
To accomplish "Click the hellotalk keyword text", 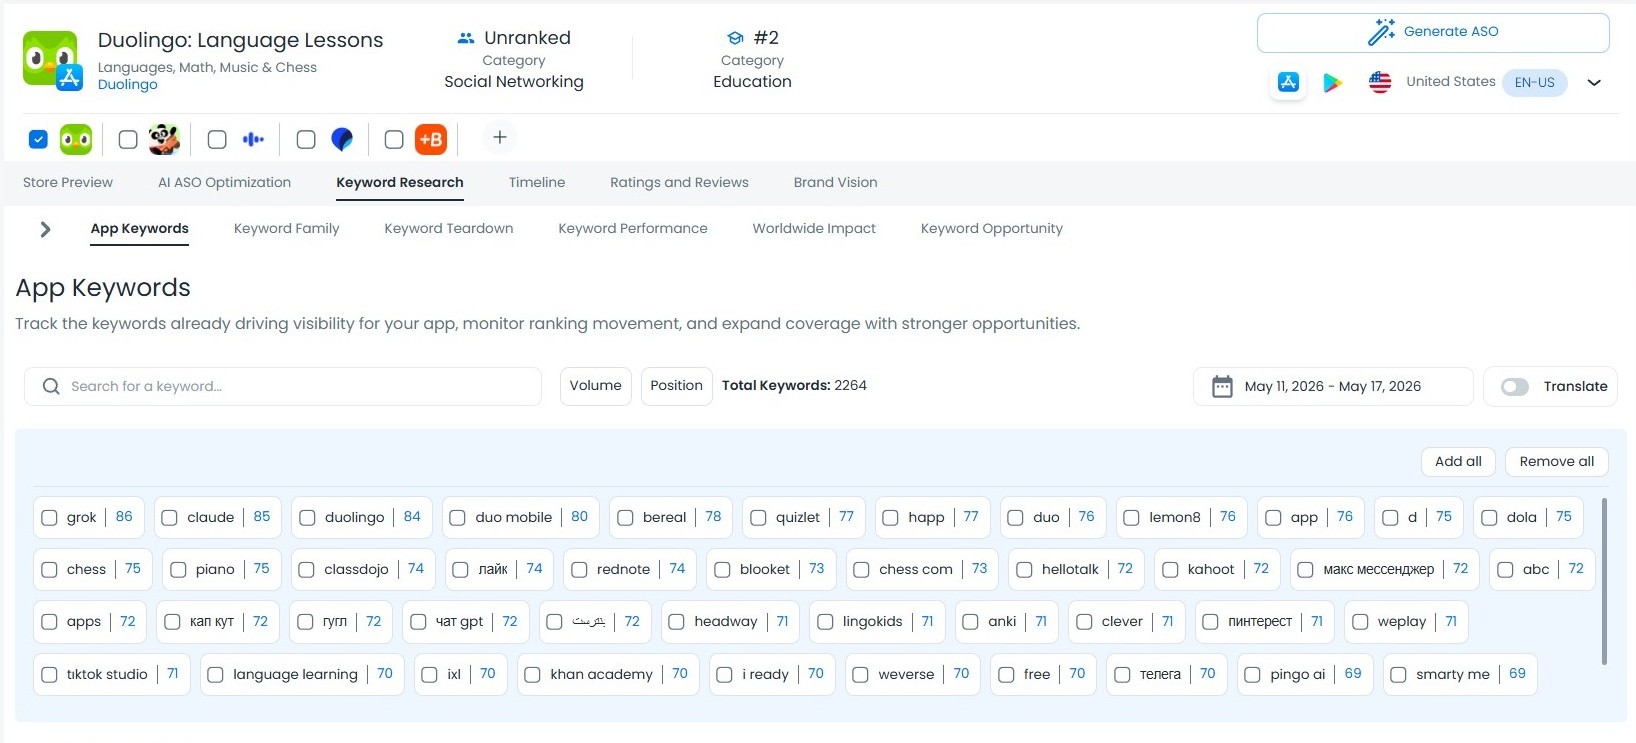I will (x=1070, y=569).
